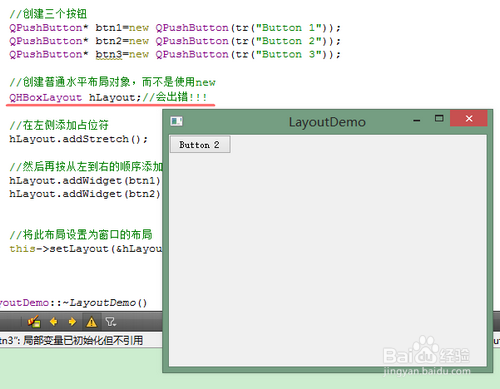Click the comment '//创建普通水平布局对象'
The width and height of the screenshot is (500, 389).
pyautogui.click(x=112, y=82)
